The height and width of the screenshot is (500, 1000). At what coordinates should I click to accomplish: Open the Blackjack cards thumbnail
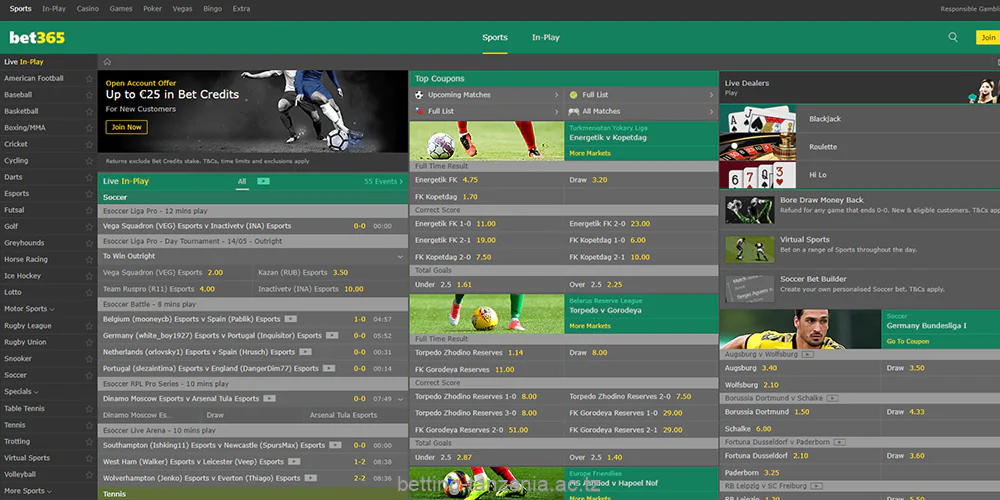(x=758, y=119)
